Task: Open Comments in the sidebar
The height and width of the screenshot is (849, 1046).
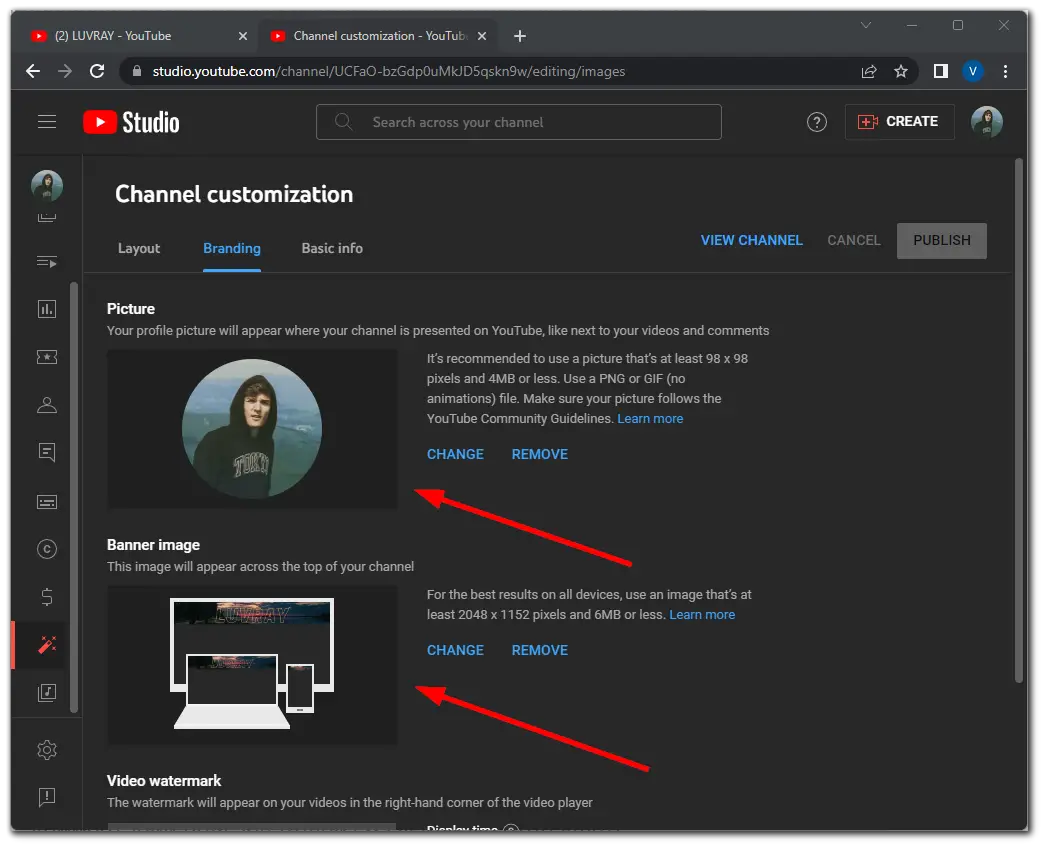Action: [x=47, y=453]
